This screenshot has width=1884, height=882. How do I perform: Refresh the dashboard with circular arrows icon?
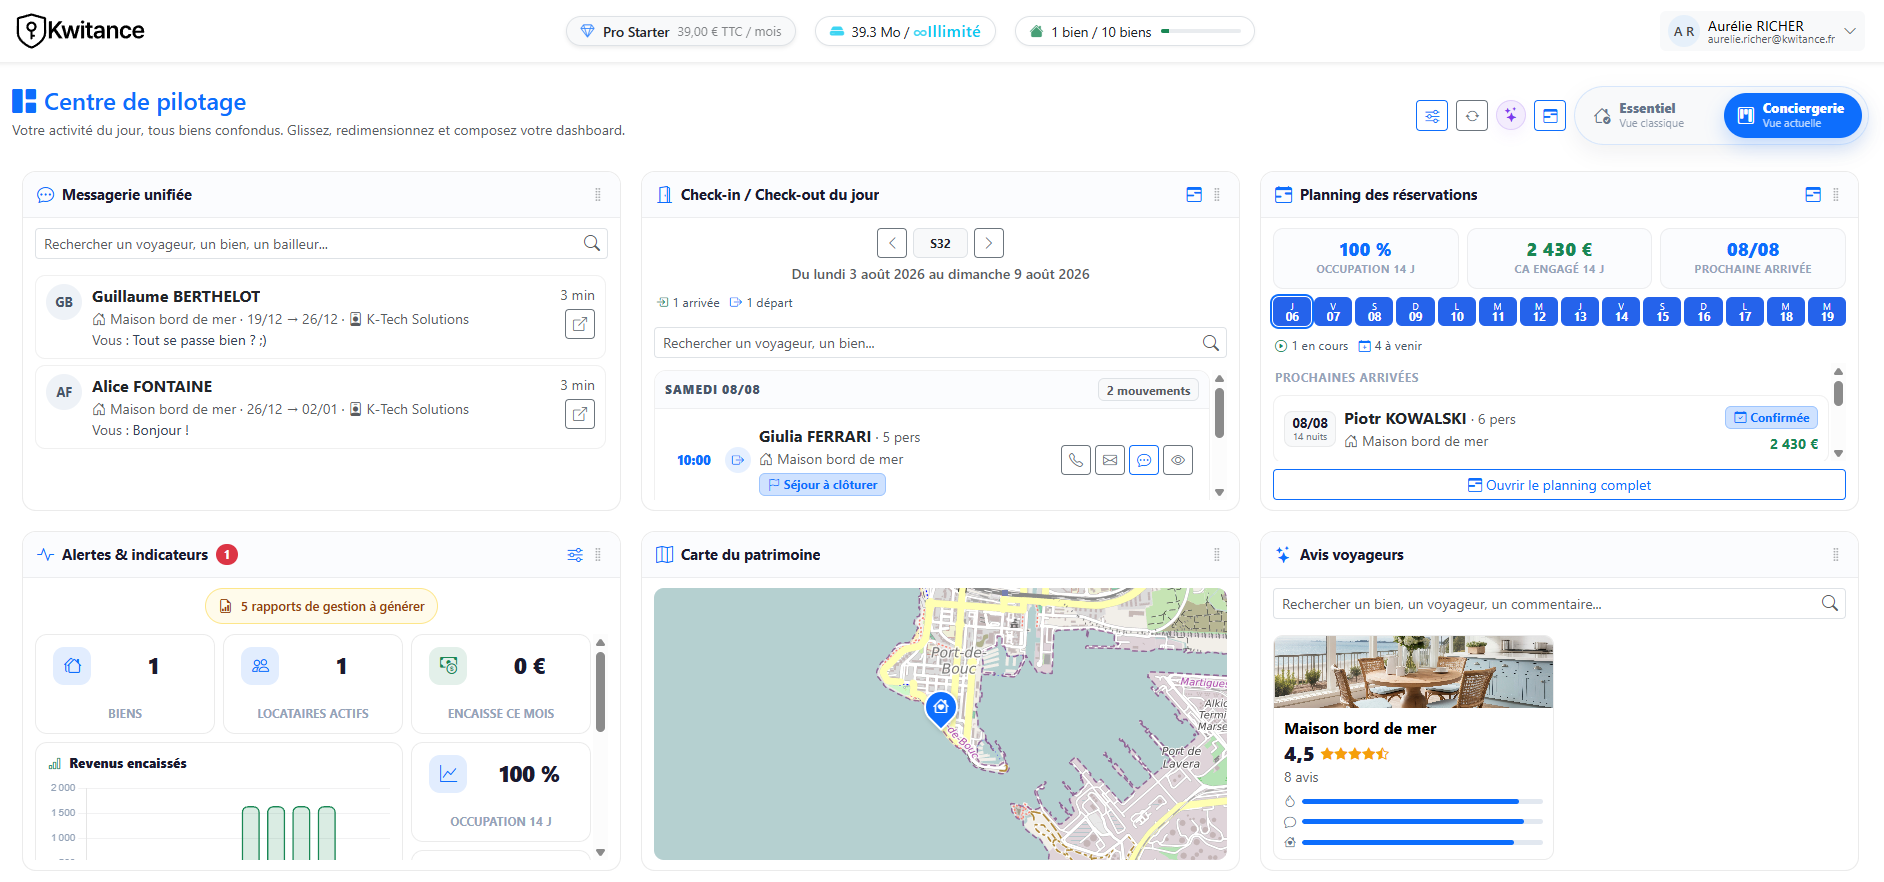[x=1472, y=116]
